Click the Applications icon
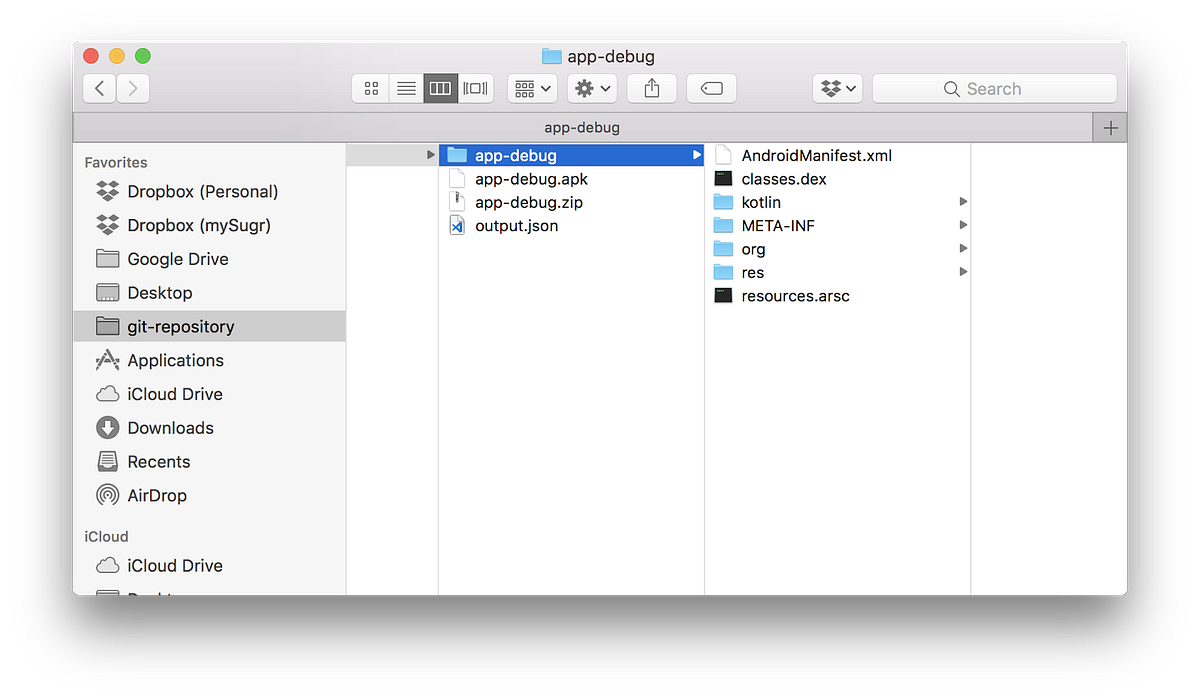Viewport: 1200px width, 699px height. coord(107,360)
